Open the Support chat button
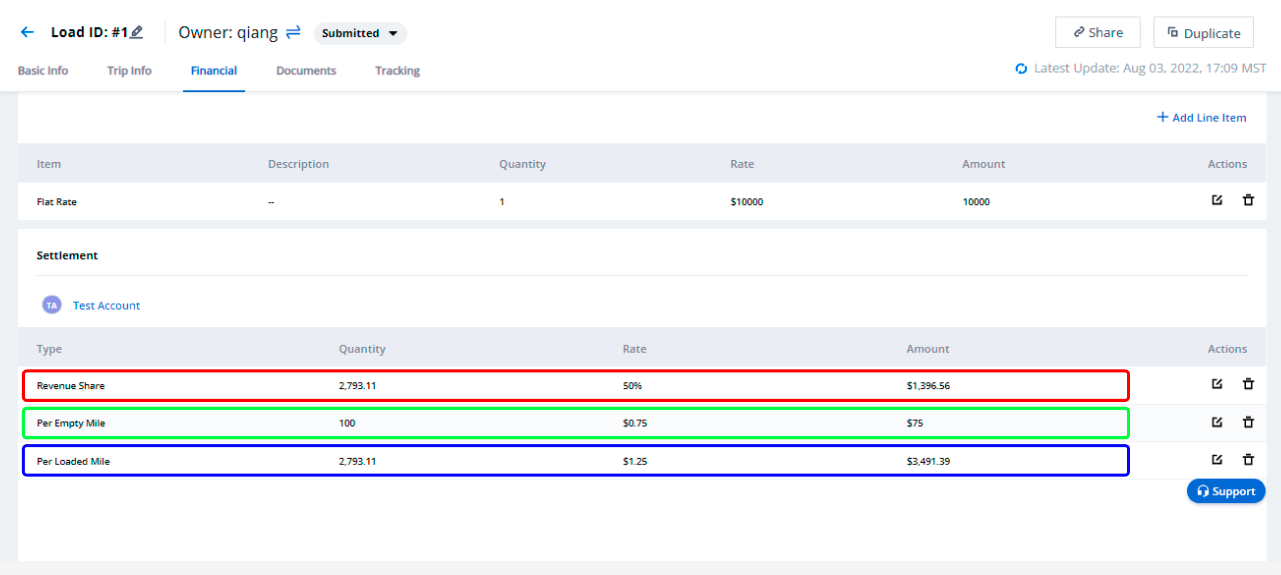 [1226, 491]
